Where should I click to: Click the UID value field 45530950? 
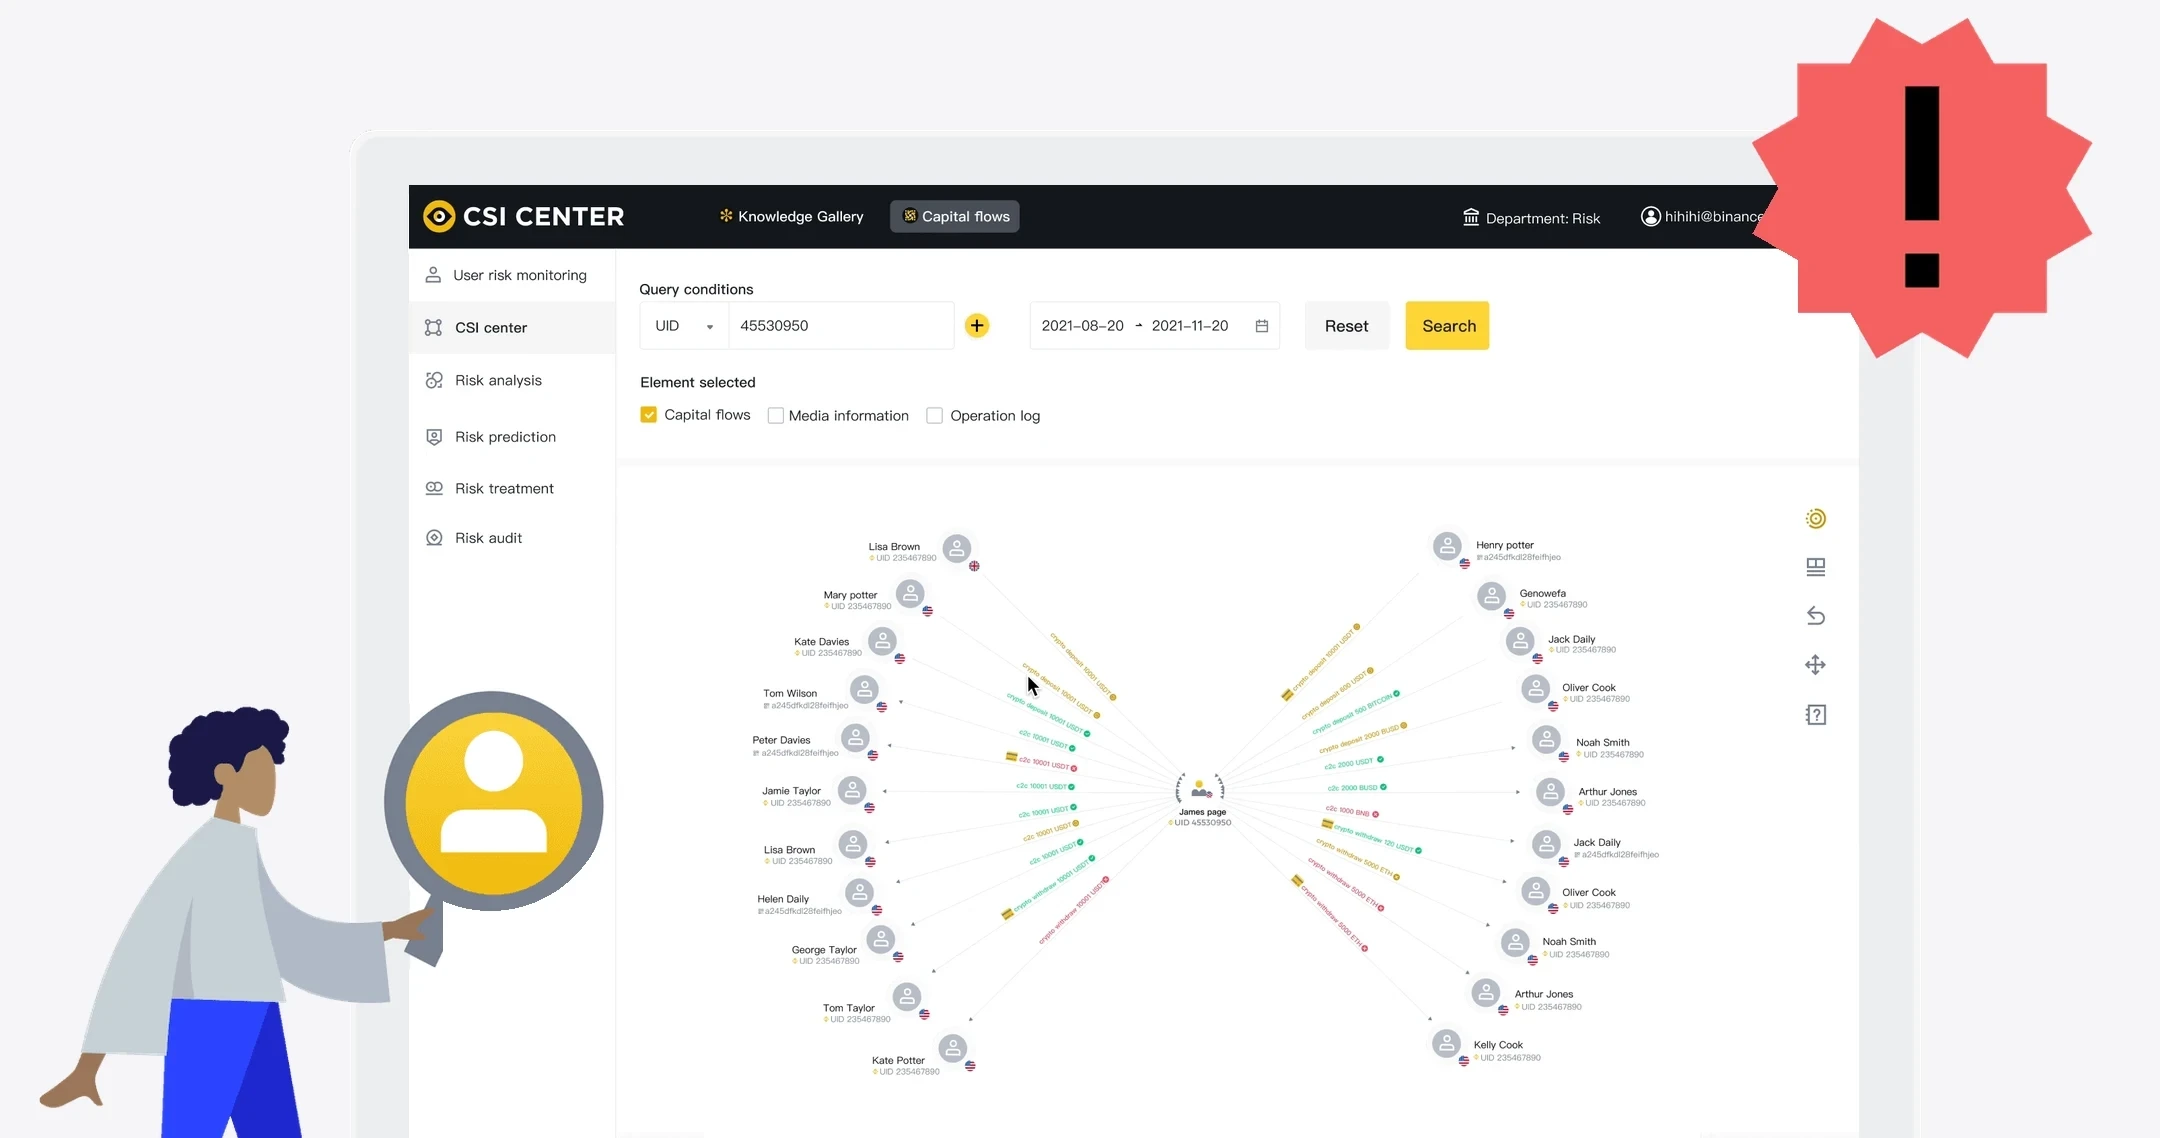[x=841, y=326]
